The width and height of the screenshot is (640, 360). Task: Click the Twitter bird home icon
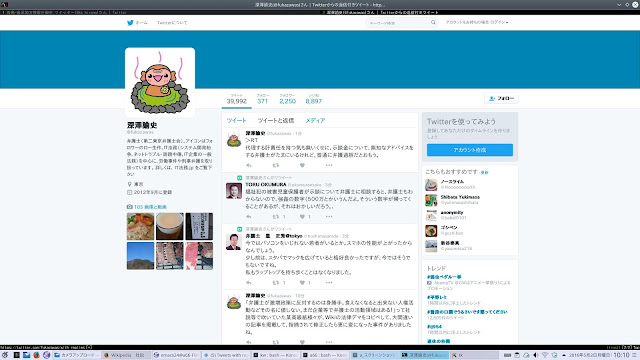[130, 23]
